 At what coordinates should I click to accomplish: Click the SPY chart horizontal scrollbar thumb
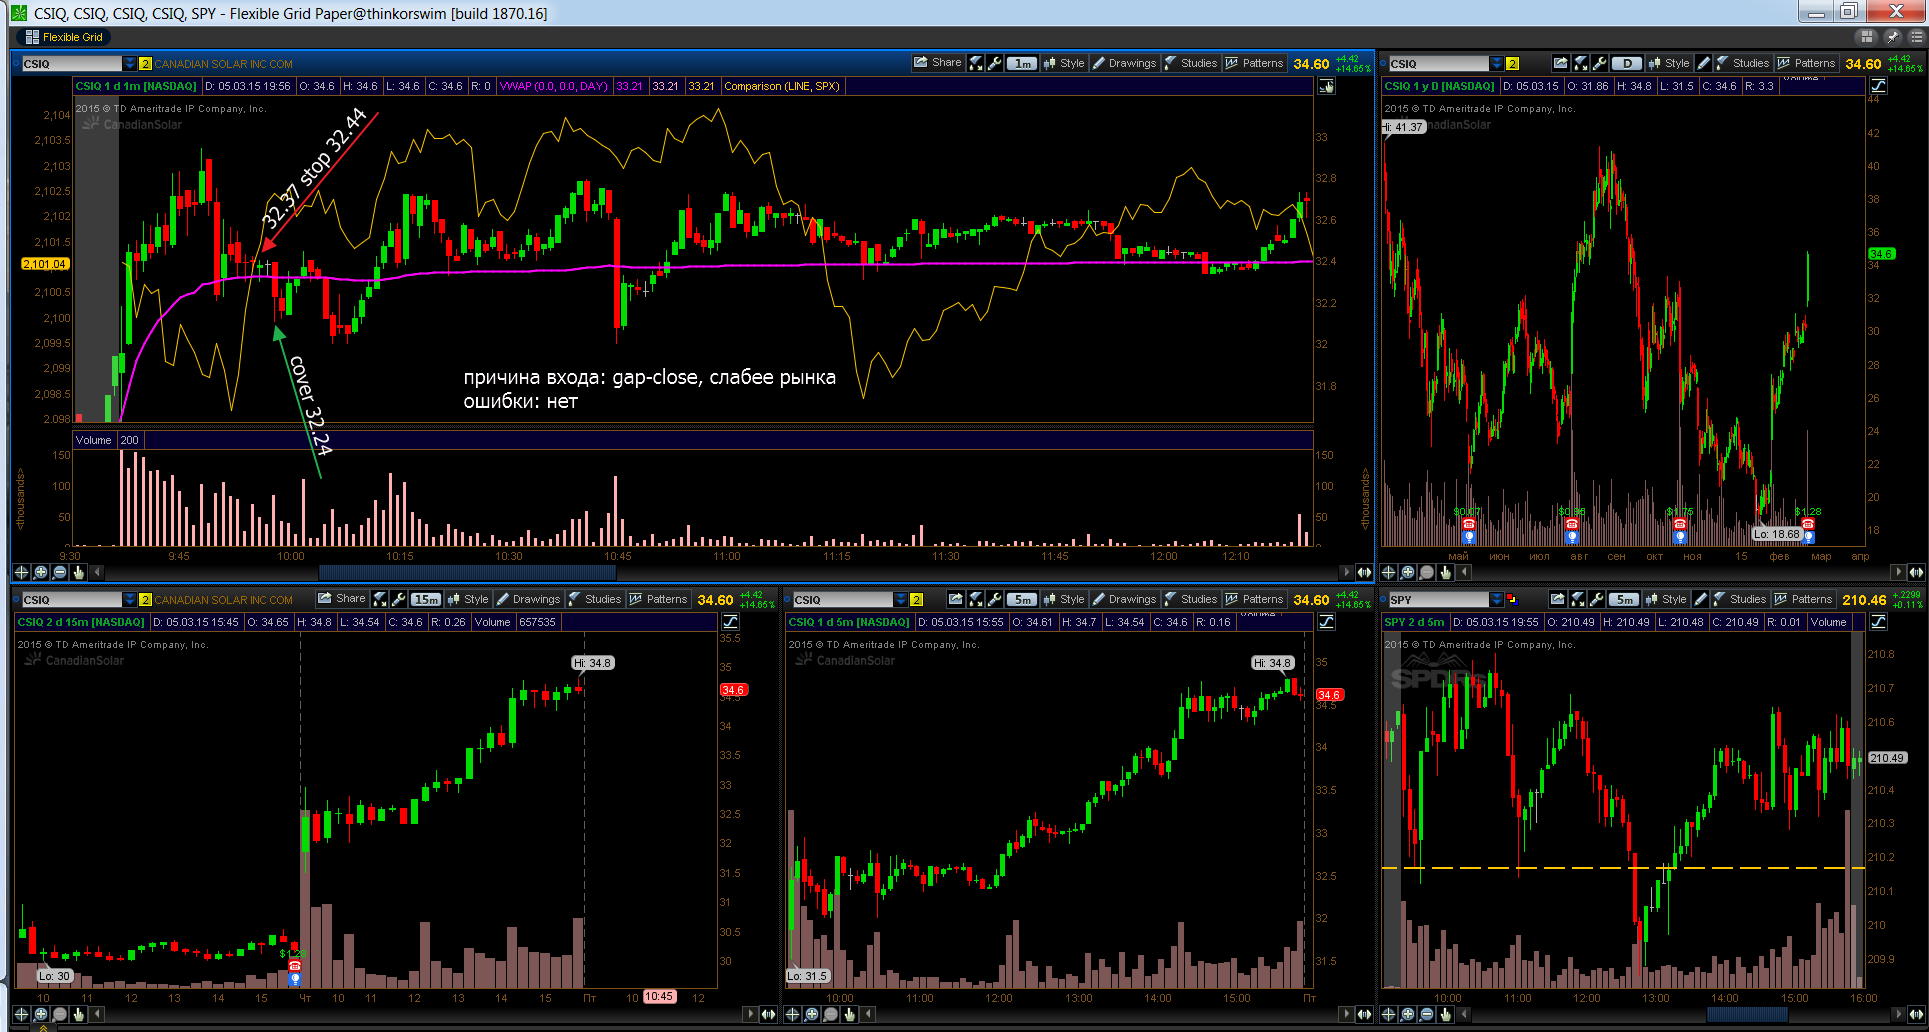coord(1746,1014)
